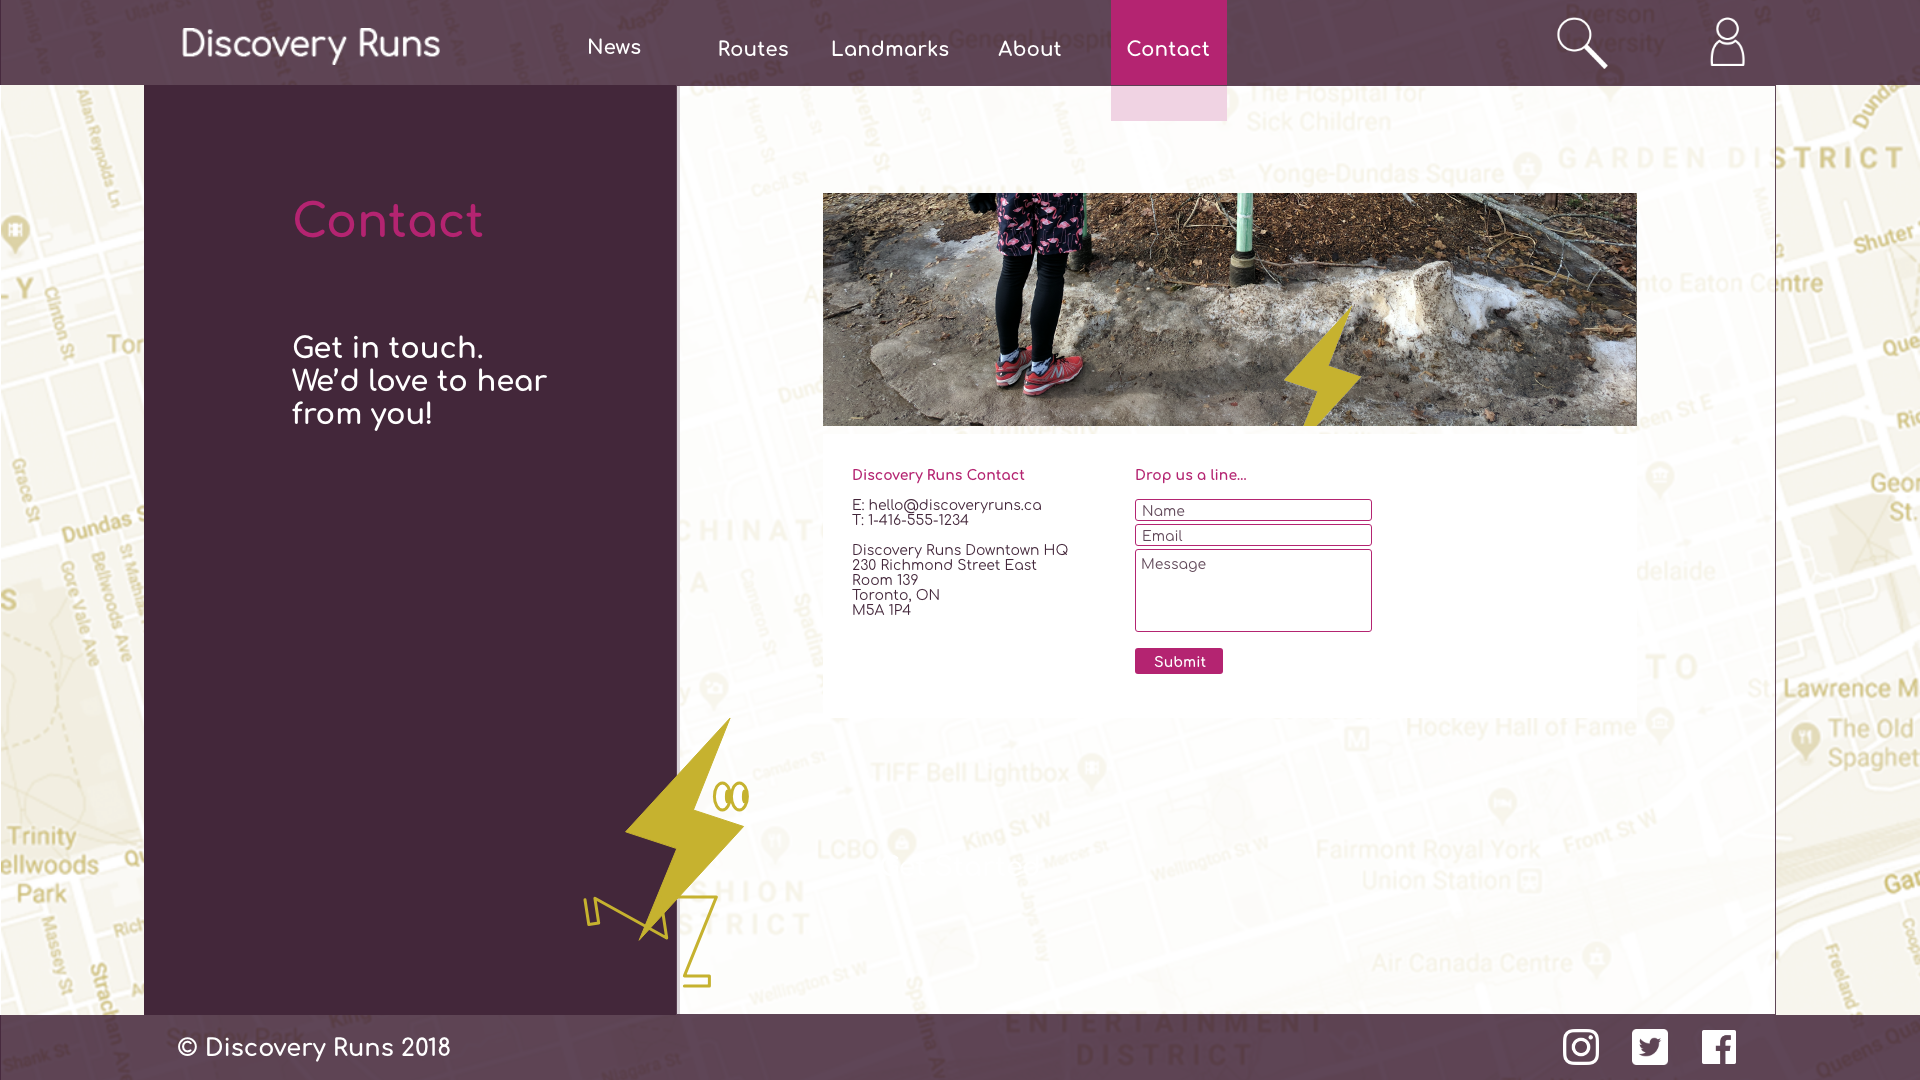Go to the Discovery Runs logo
The width and height of the screenshot is (1920, 1080).
click(310, 45)
